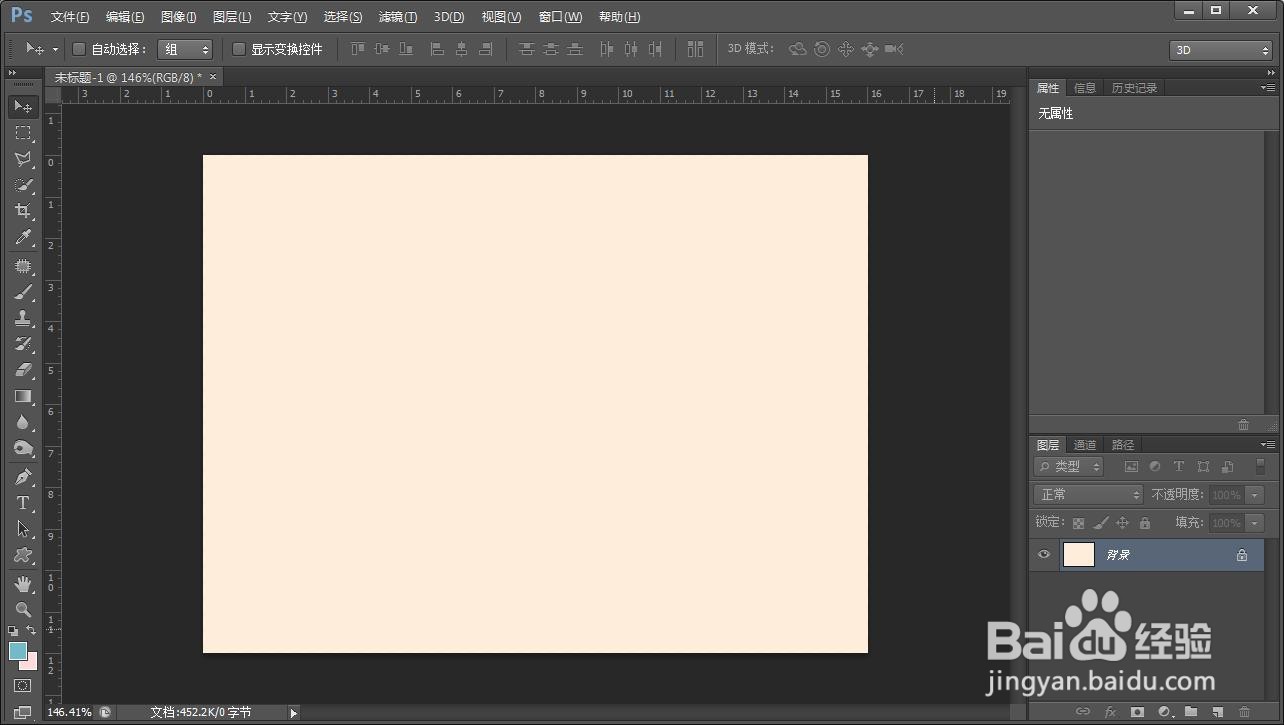Add a layer style with fx icon

1110,712
